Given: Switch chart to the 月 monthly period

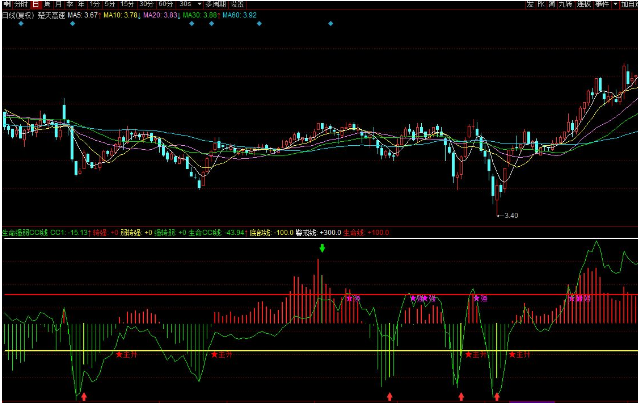Looking at the screenshot, I should (x=59, y=4).
